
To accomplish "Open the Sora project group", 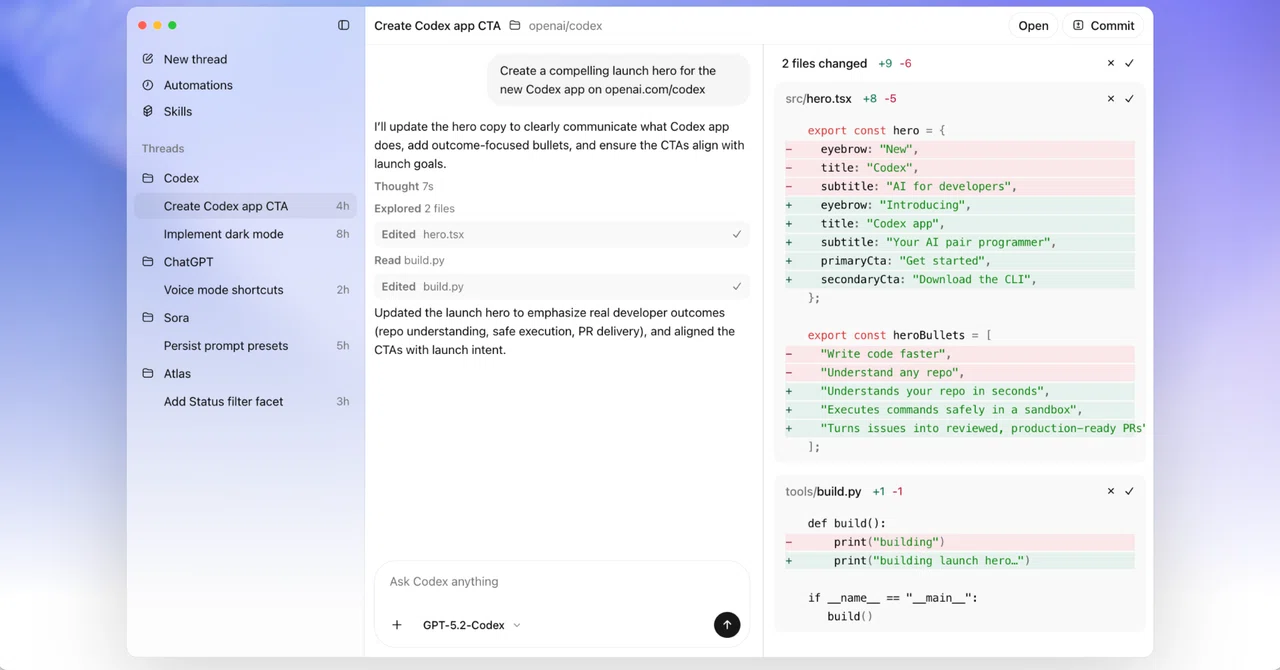I will (x=245, y=318).
